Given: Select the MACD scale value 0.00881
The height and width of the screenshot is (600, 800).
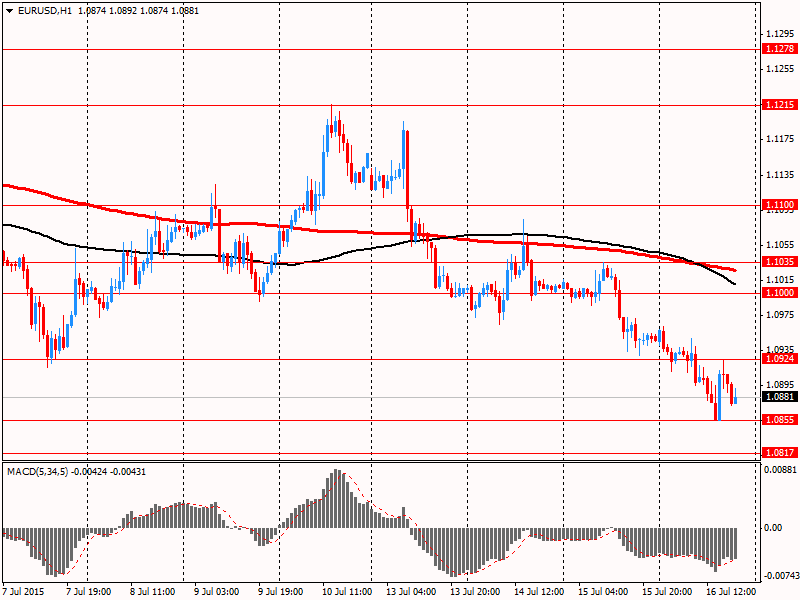Looking at the screenshot, I should click(781, 469).
